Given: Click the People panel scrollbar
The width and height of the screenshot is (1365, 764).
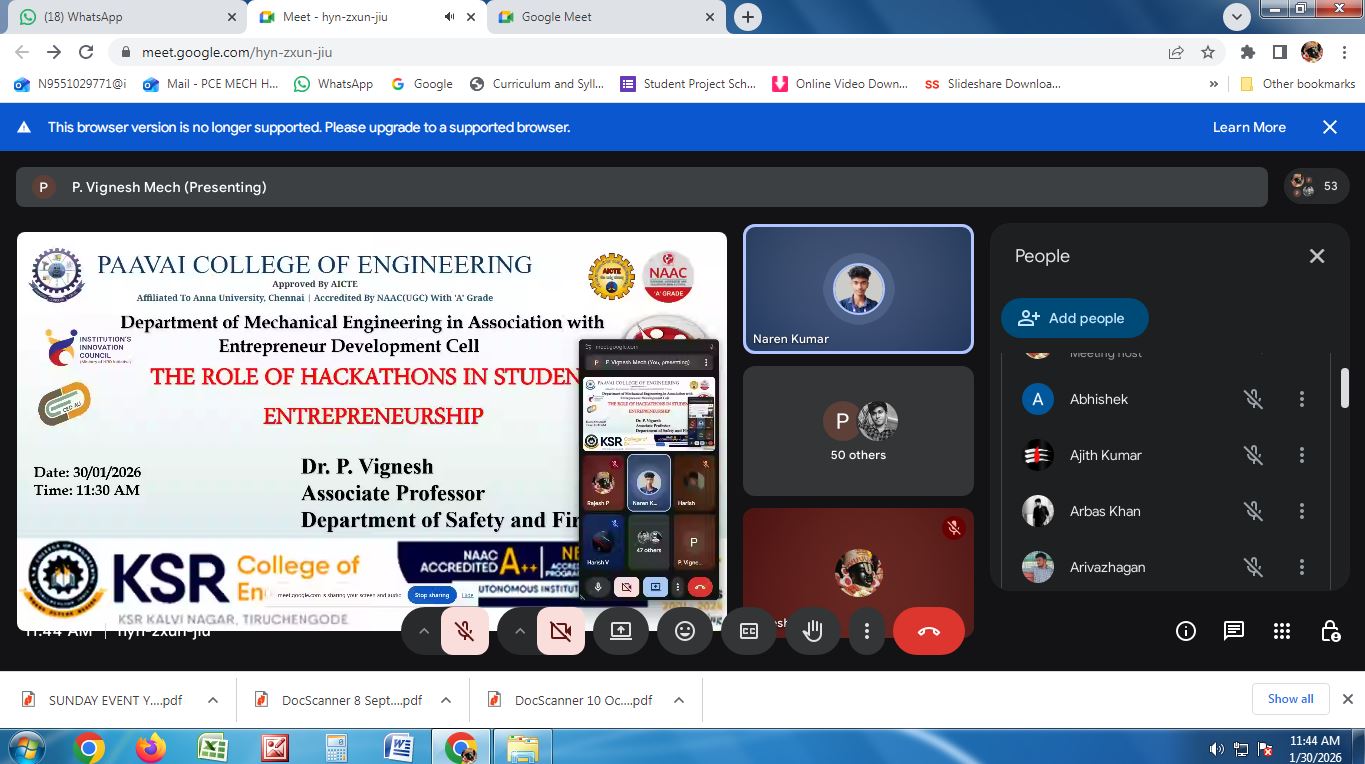Looking at the screenshot, I should coord(1345,388).
